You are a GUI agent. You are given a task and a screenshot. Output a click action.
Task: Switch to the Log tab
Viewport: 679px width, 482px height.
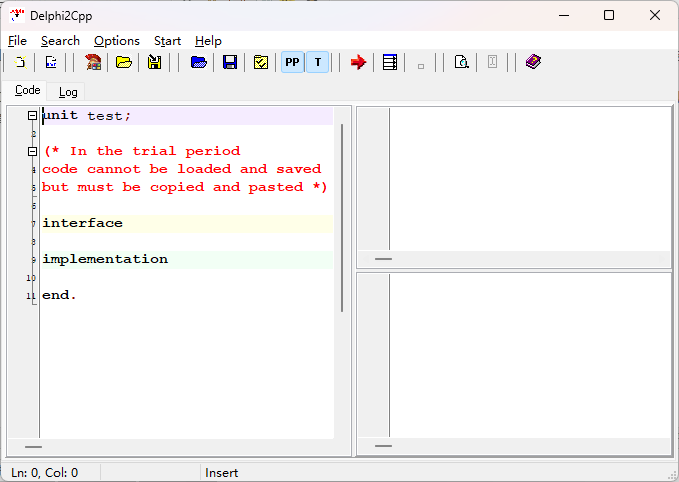coord(68,92)
